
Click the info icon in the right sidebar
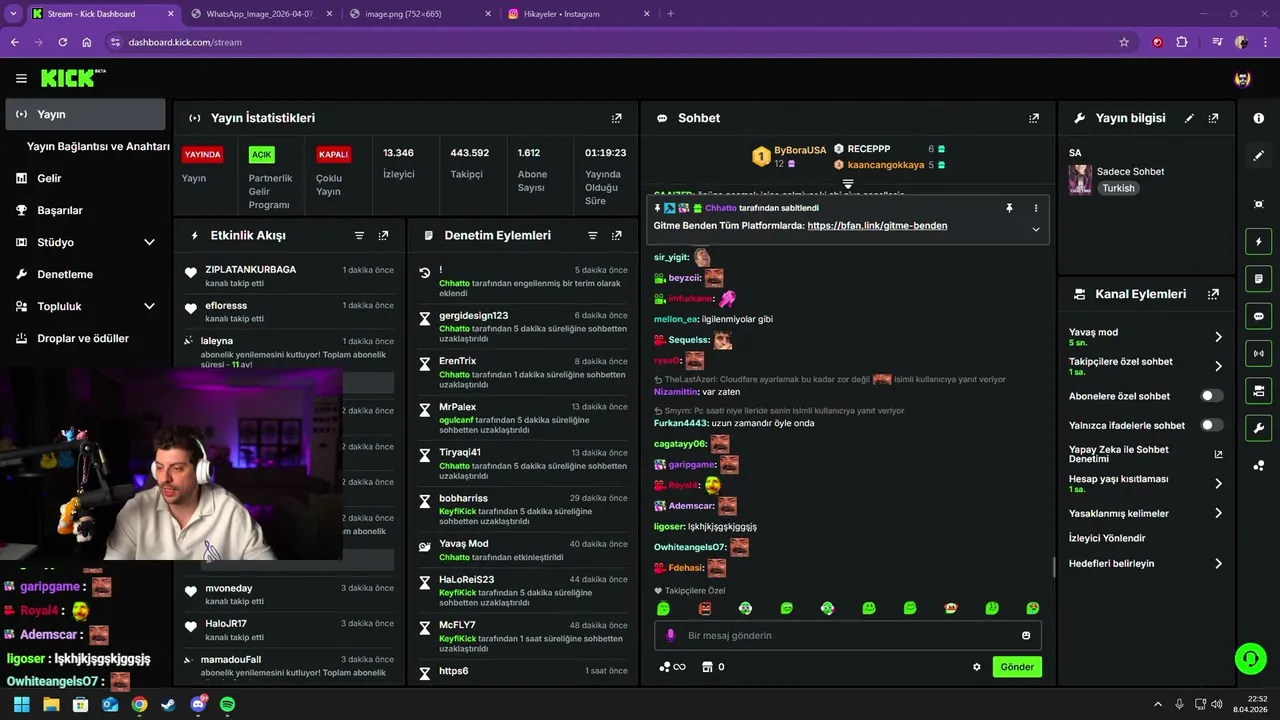click(1259, 118)
